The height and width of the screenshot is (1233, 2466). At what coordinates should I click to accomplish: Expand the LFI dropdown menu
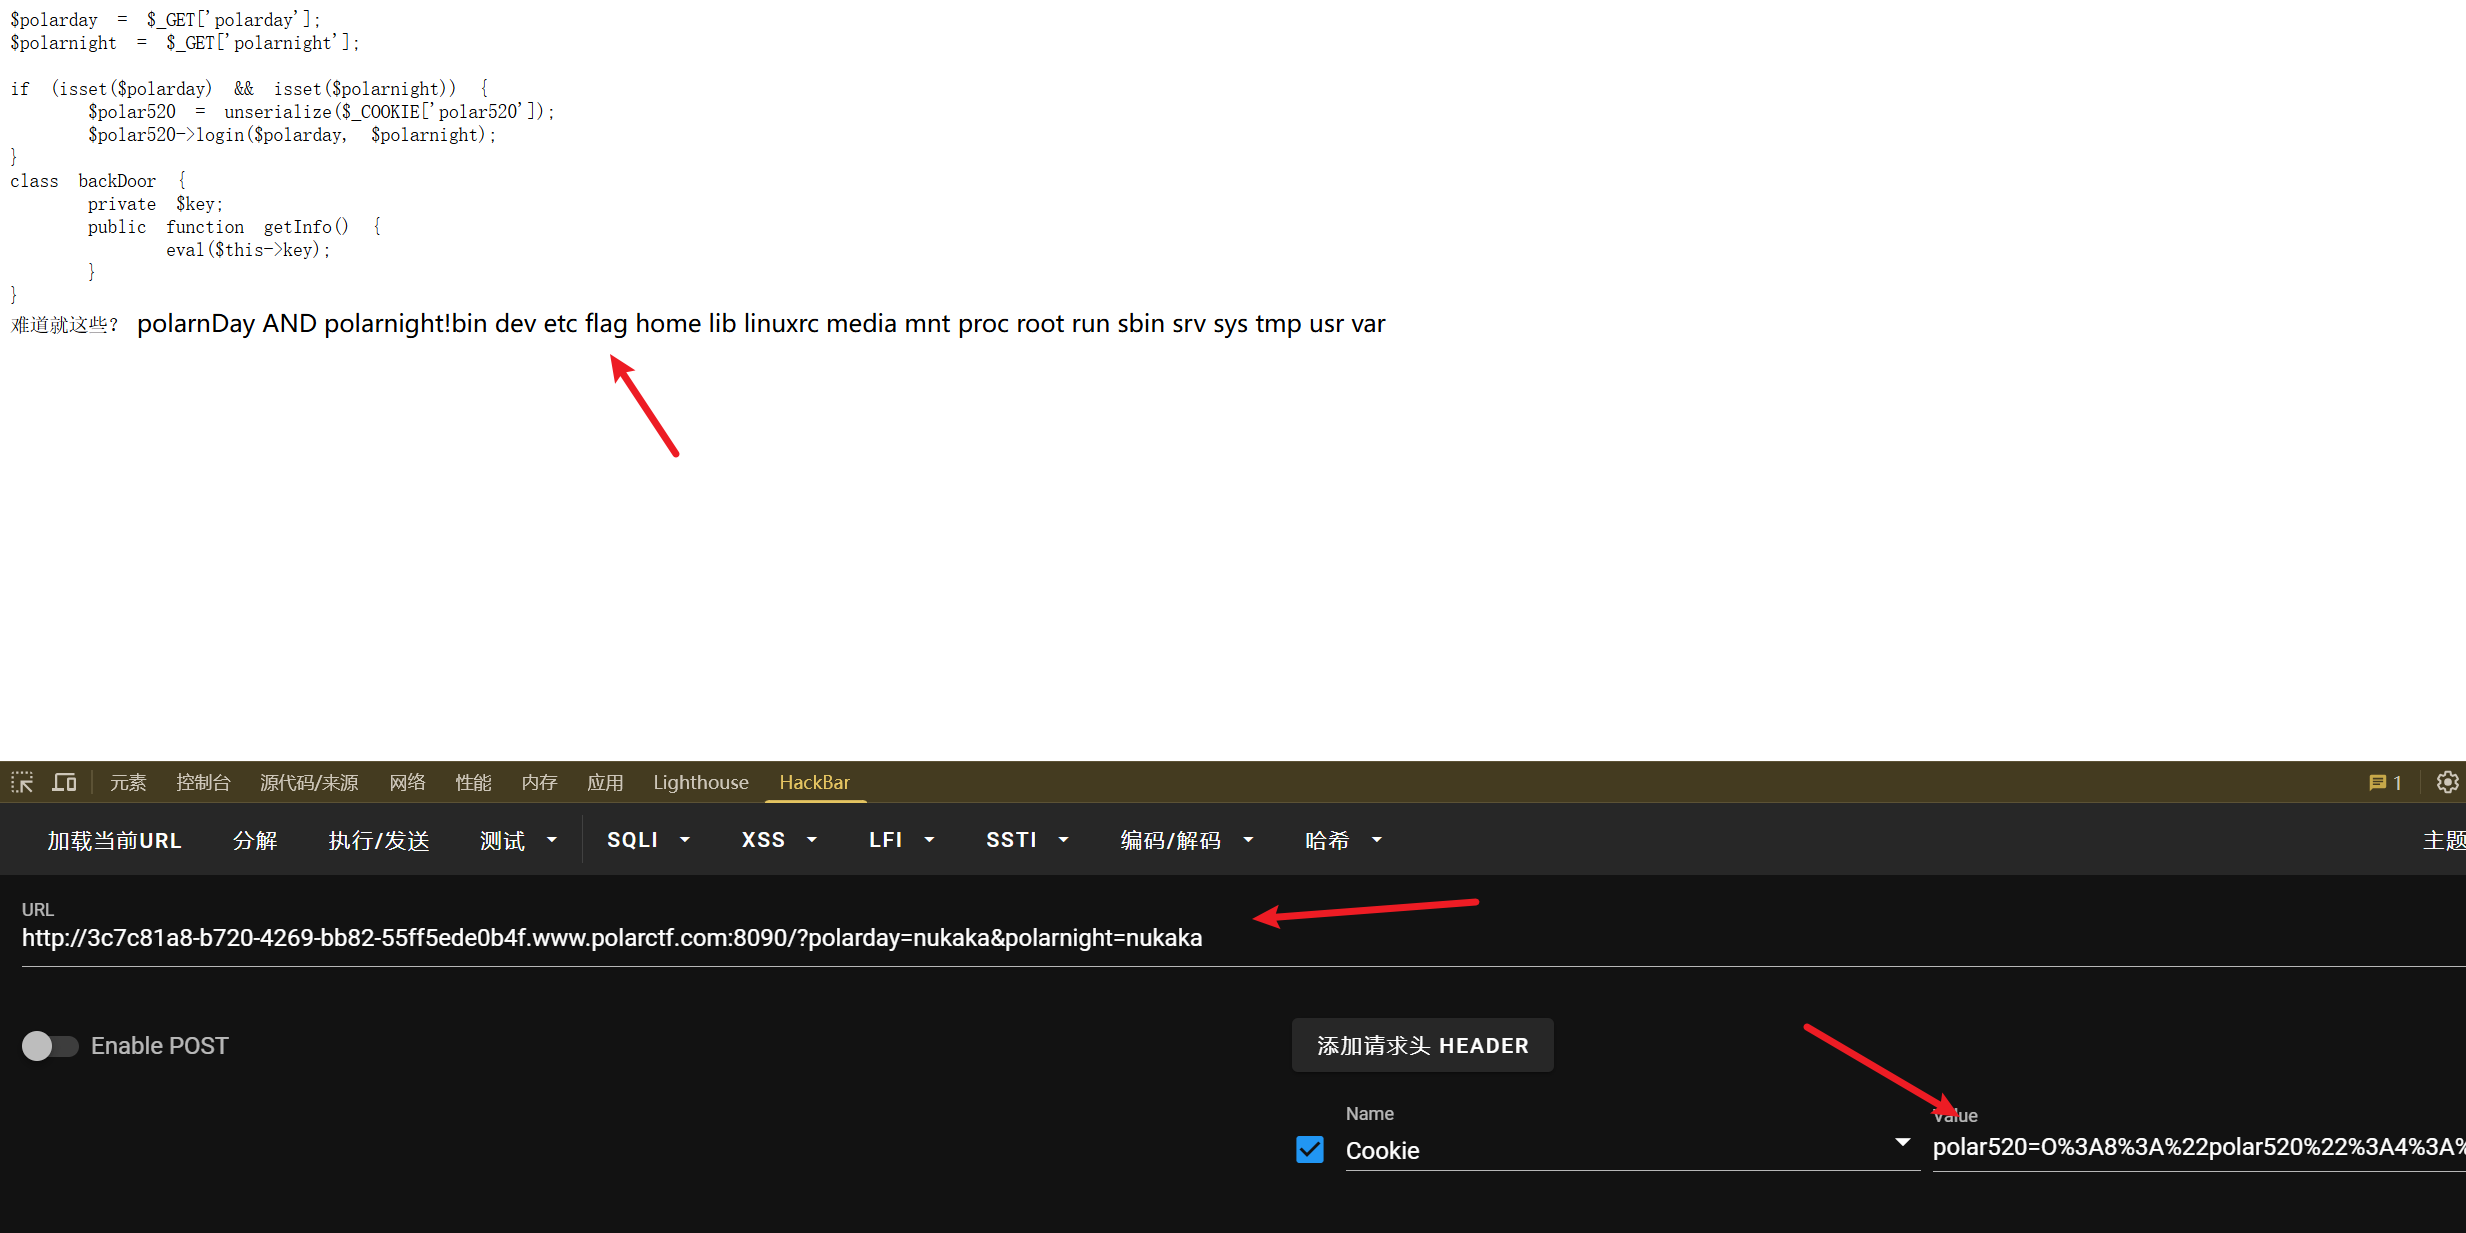click(901, 840)
